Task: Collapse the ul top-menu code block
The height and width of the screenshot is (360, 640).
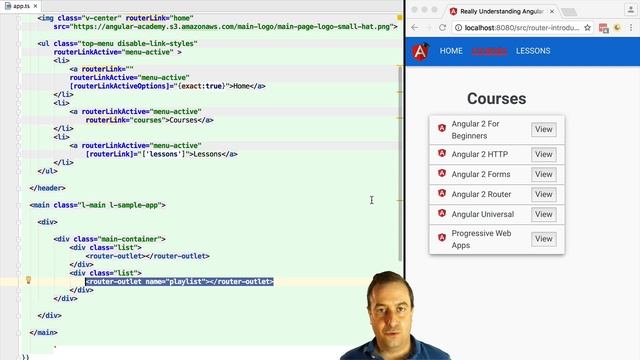Action: (x=19, y=43)
